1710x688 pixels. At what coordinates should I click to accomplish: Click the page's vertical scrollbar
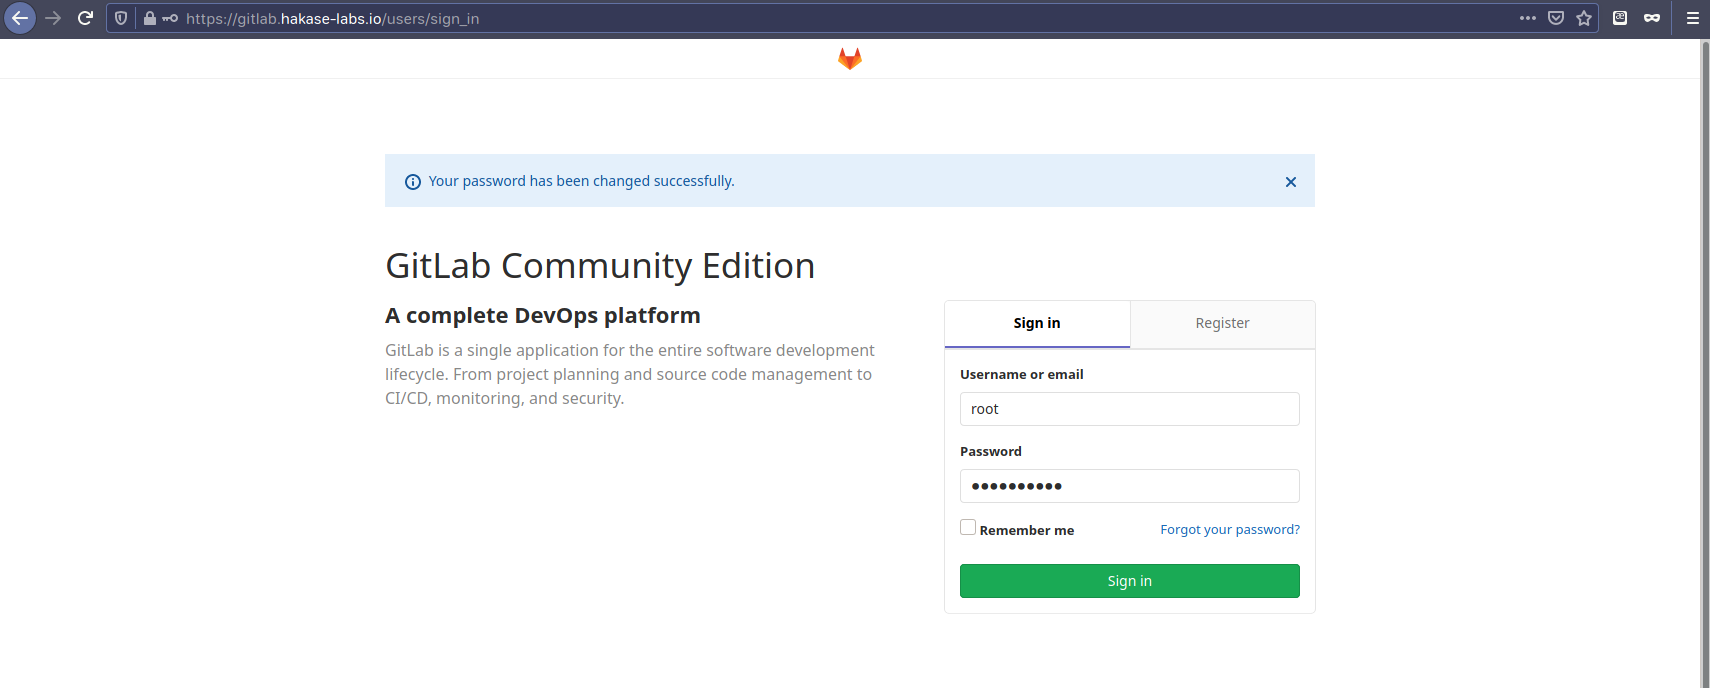pos(1705,363)
